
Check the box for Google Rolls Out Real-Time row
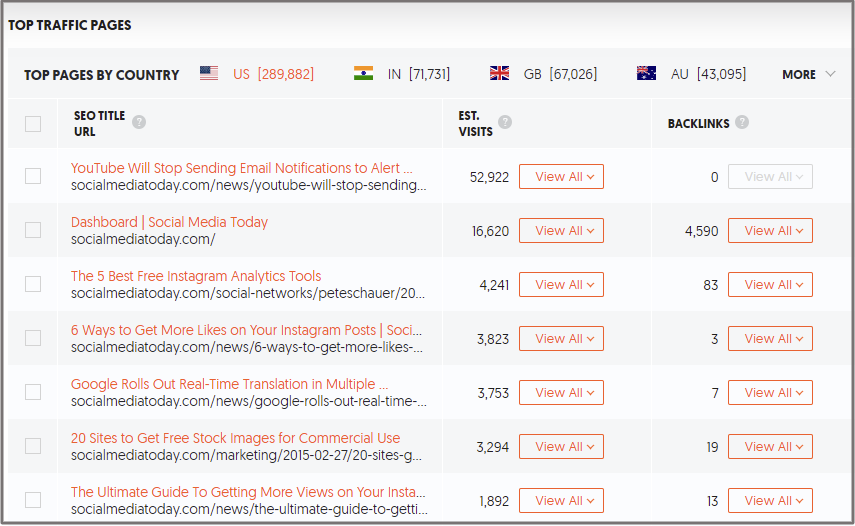pos(33,392)
